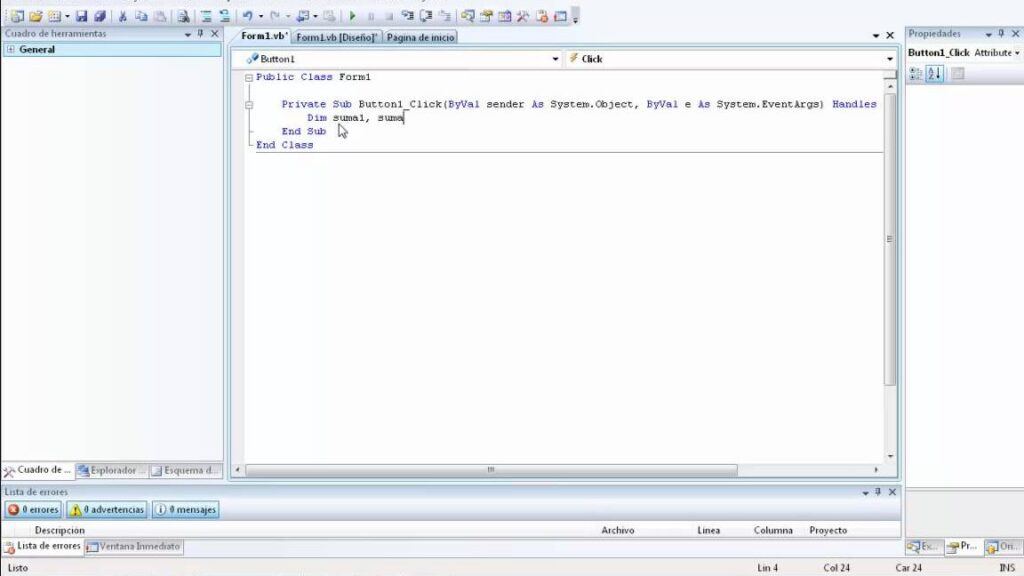Select the Ventana Inmediato tab
This screenshot has width=1024, height=576.
(x=134, y=547)
